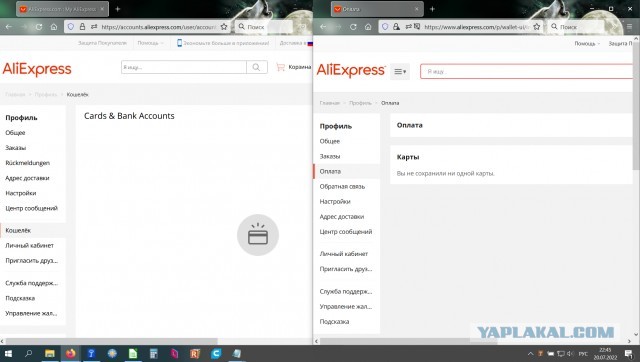Show hidden system tray icons chevron
Image resolution: width=640 pixels, height=362 pixels.
(530, 353)
